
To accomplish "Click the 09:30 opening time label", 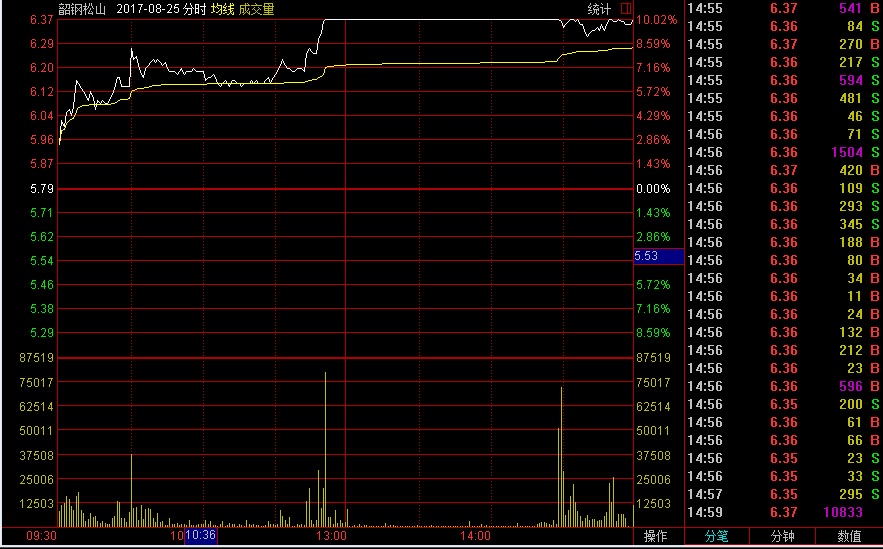I will click(41, 536).
